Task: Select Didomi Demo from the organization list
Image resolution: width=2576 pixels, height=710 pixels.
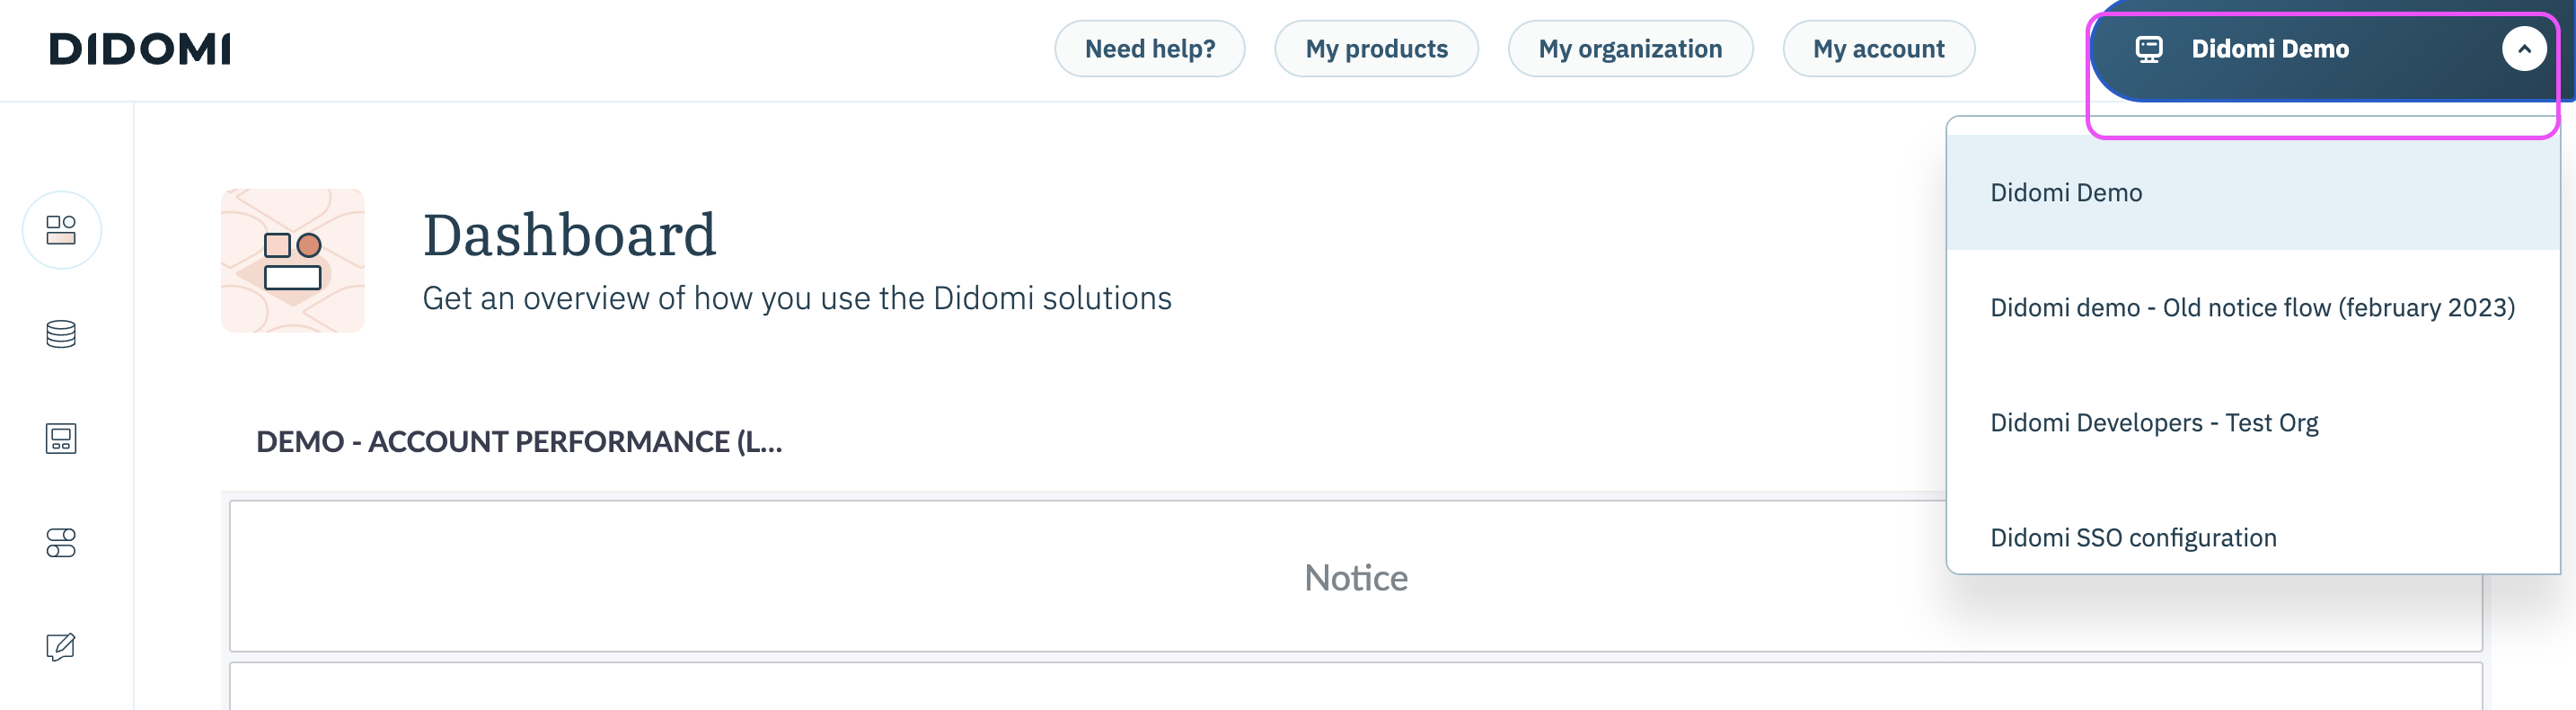Action: pyautogui.click(x=2066, y=192)
